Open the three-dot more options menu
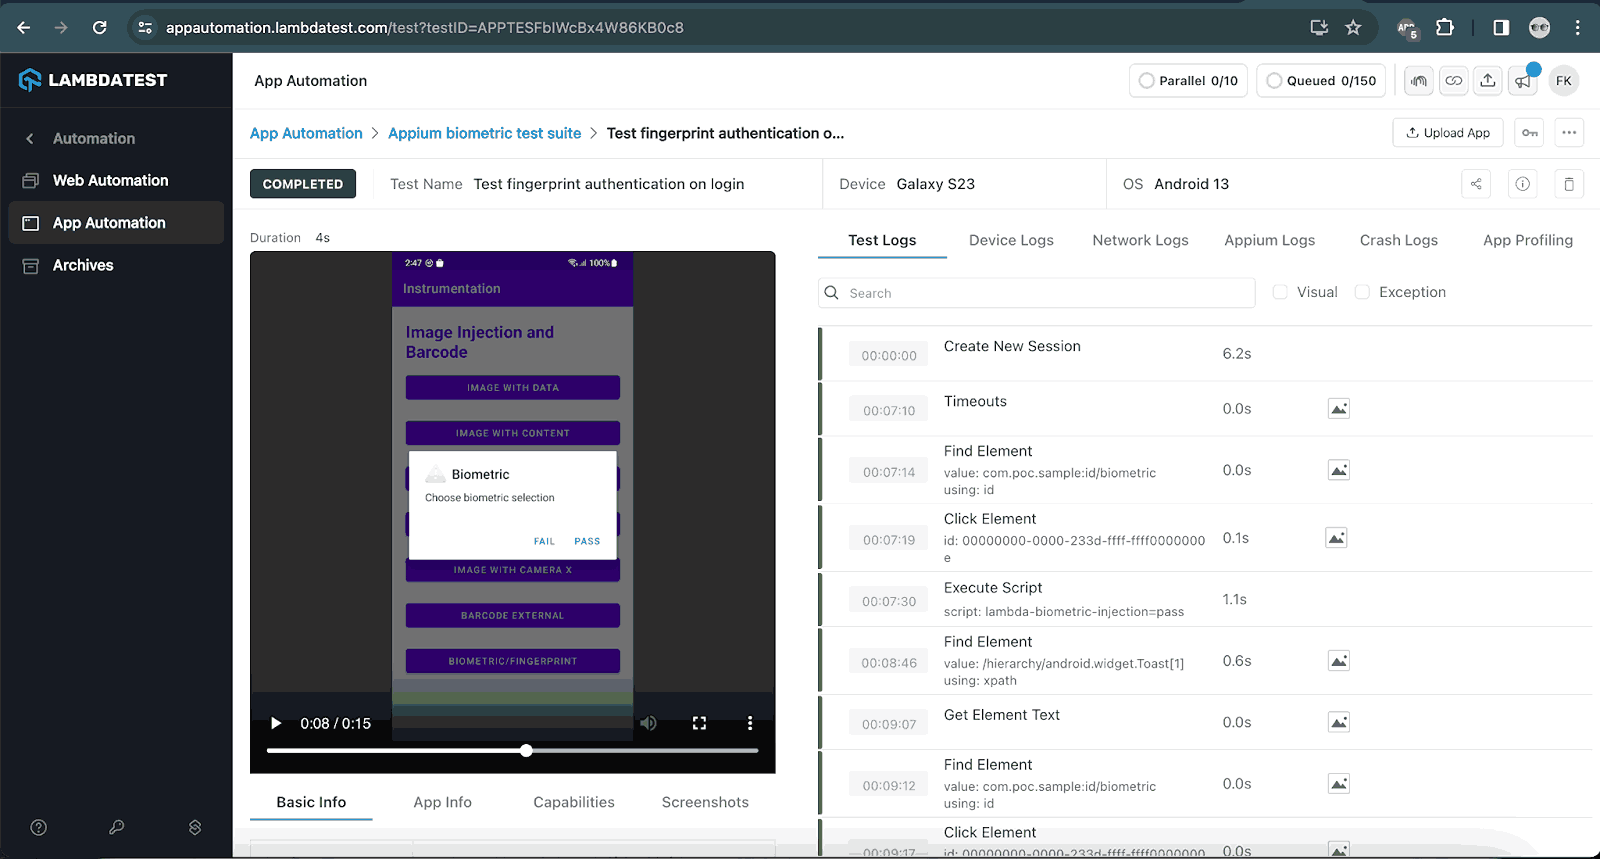This screenshot has width=1600, height=859. click(1569, 133)
